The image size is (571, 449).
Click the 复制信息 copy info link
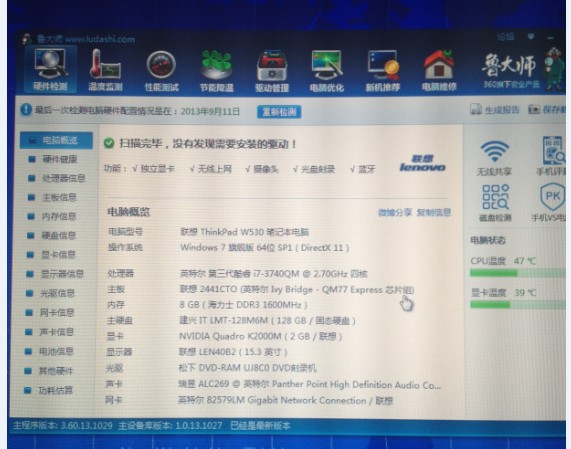[434, 212]
